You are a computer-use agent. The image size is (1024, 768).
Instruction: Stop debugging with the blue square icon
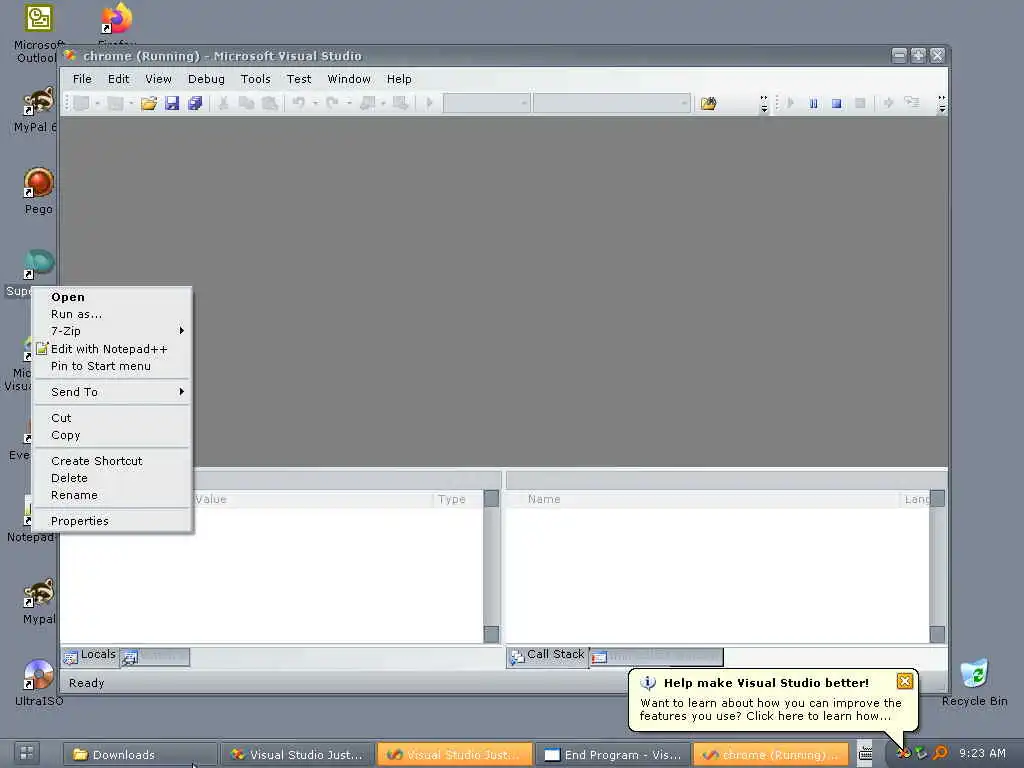pyautogui.click(x=837, y=103)
